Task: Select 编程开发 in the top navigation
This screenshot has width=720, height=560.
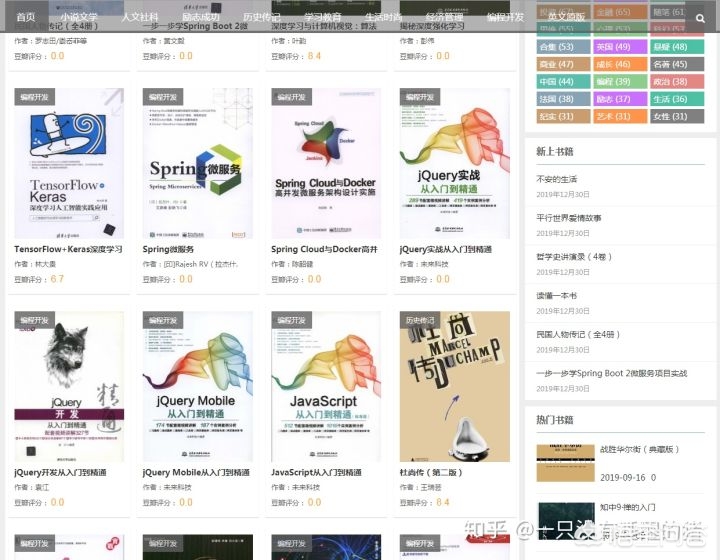Action: tap(505, 17)
